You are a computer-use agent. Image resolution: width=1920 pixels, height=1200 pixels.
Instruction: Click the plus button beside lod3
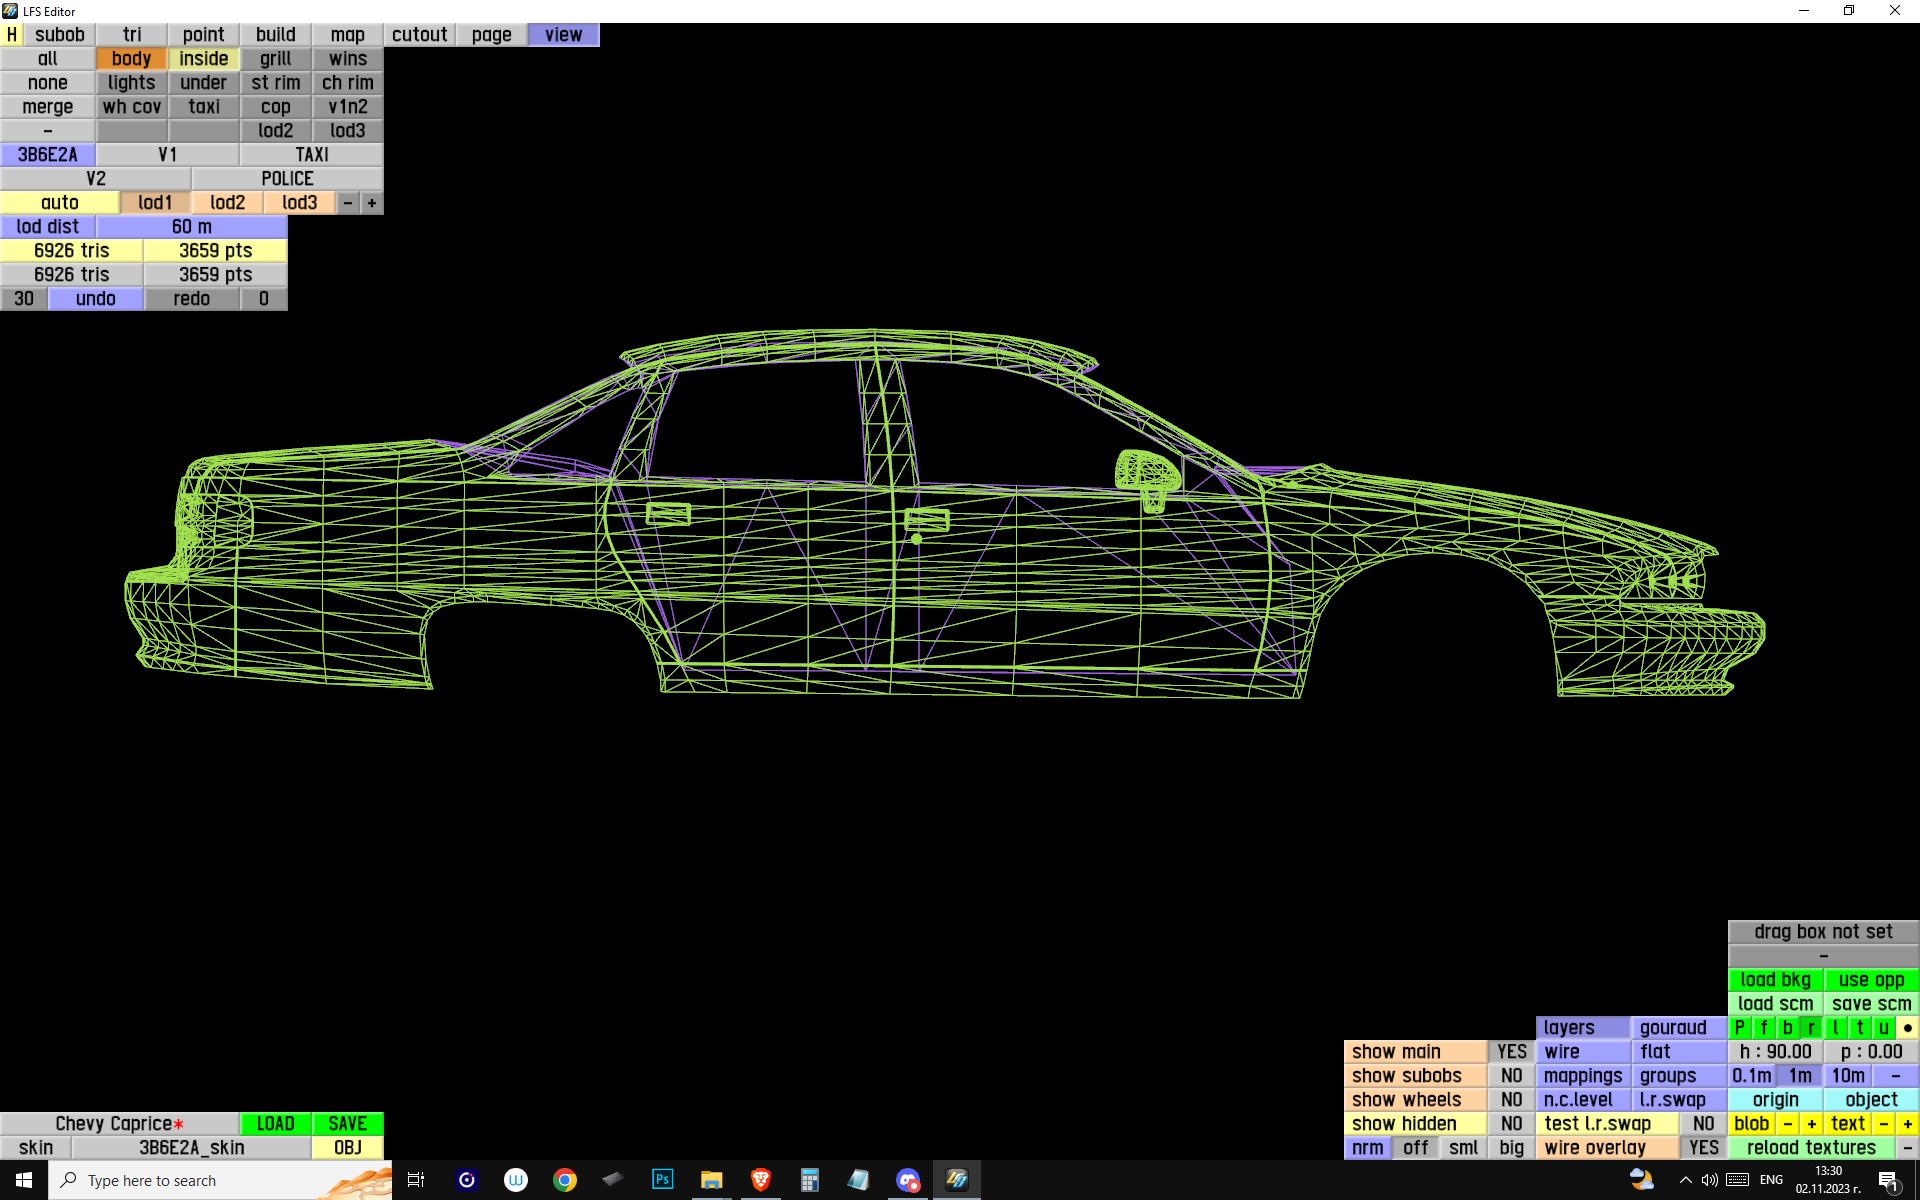(x=372, y=203)
